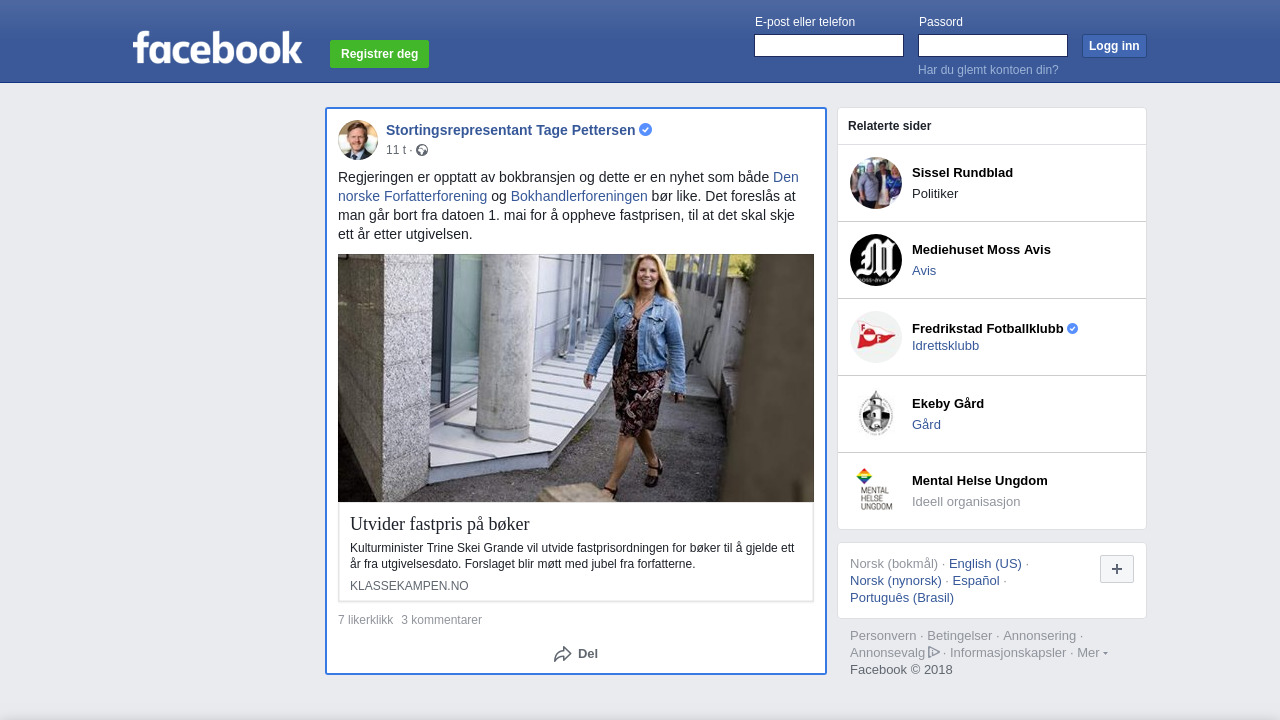Viewport: 1280px width, 720px height.
Task: Click the Facebook logo
Action: [217, 47]
